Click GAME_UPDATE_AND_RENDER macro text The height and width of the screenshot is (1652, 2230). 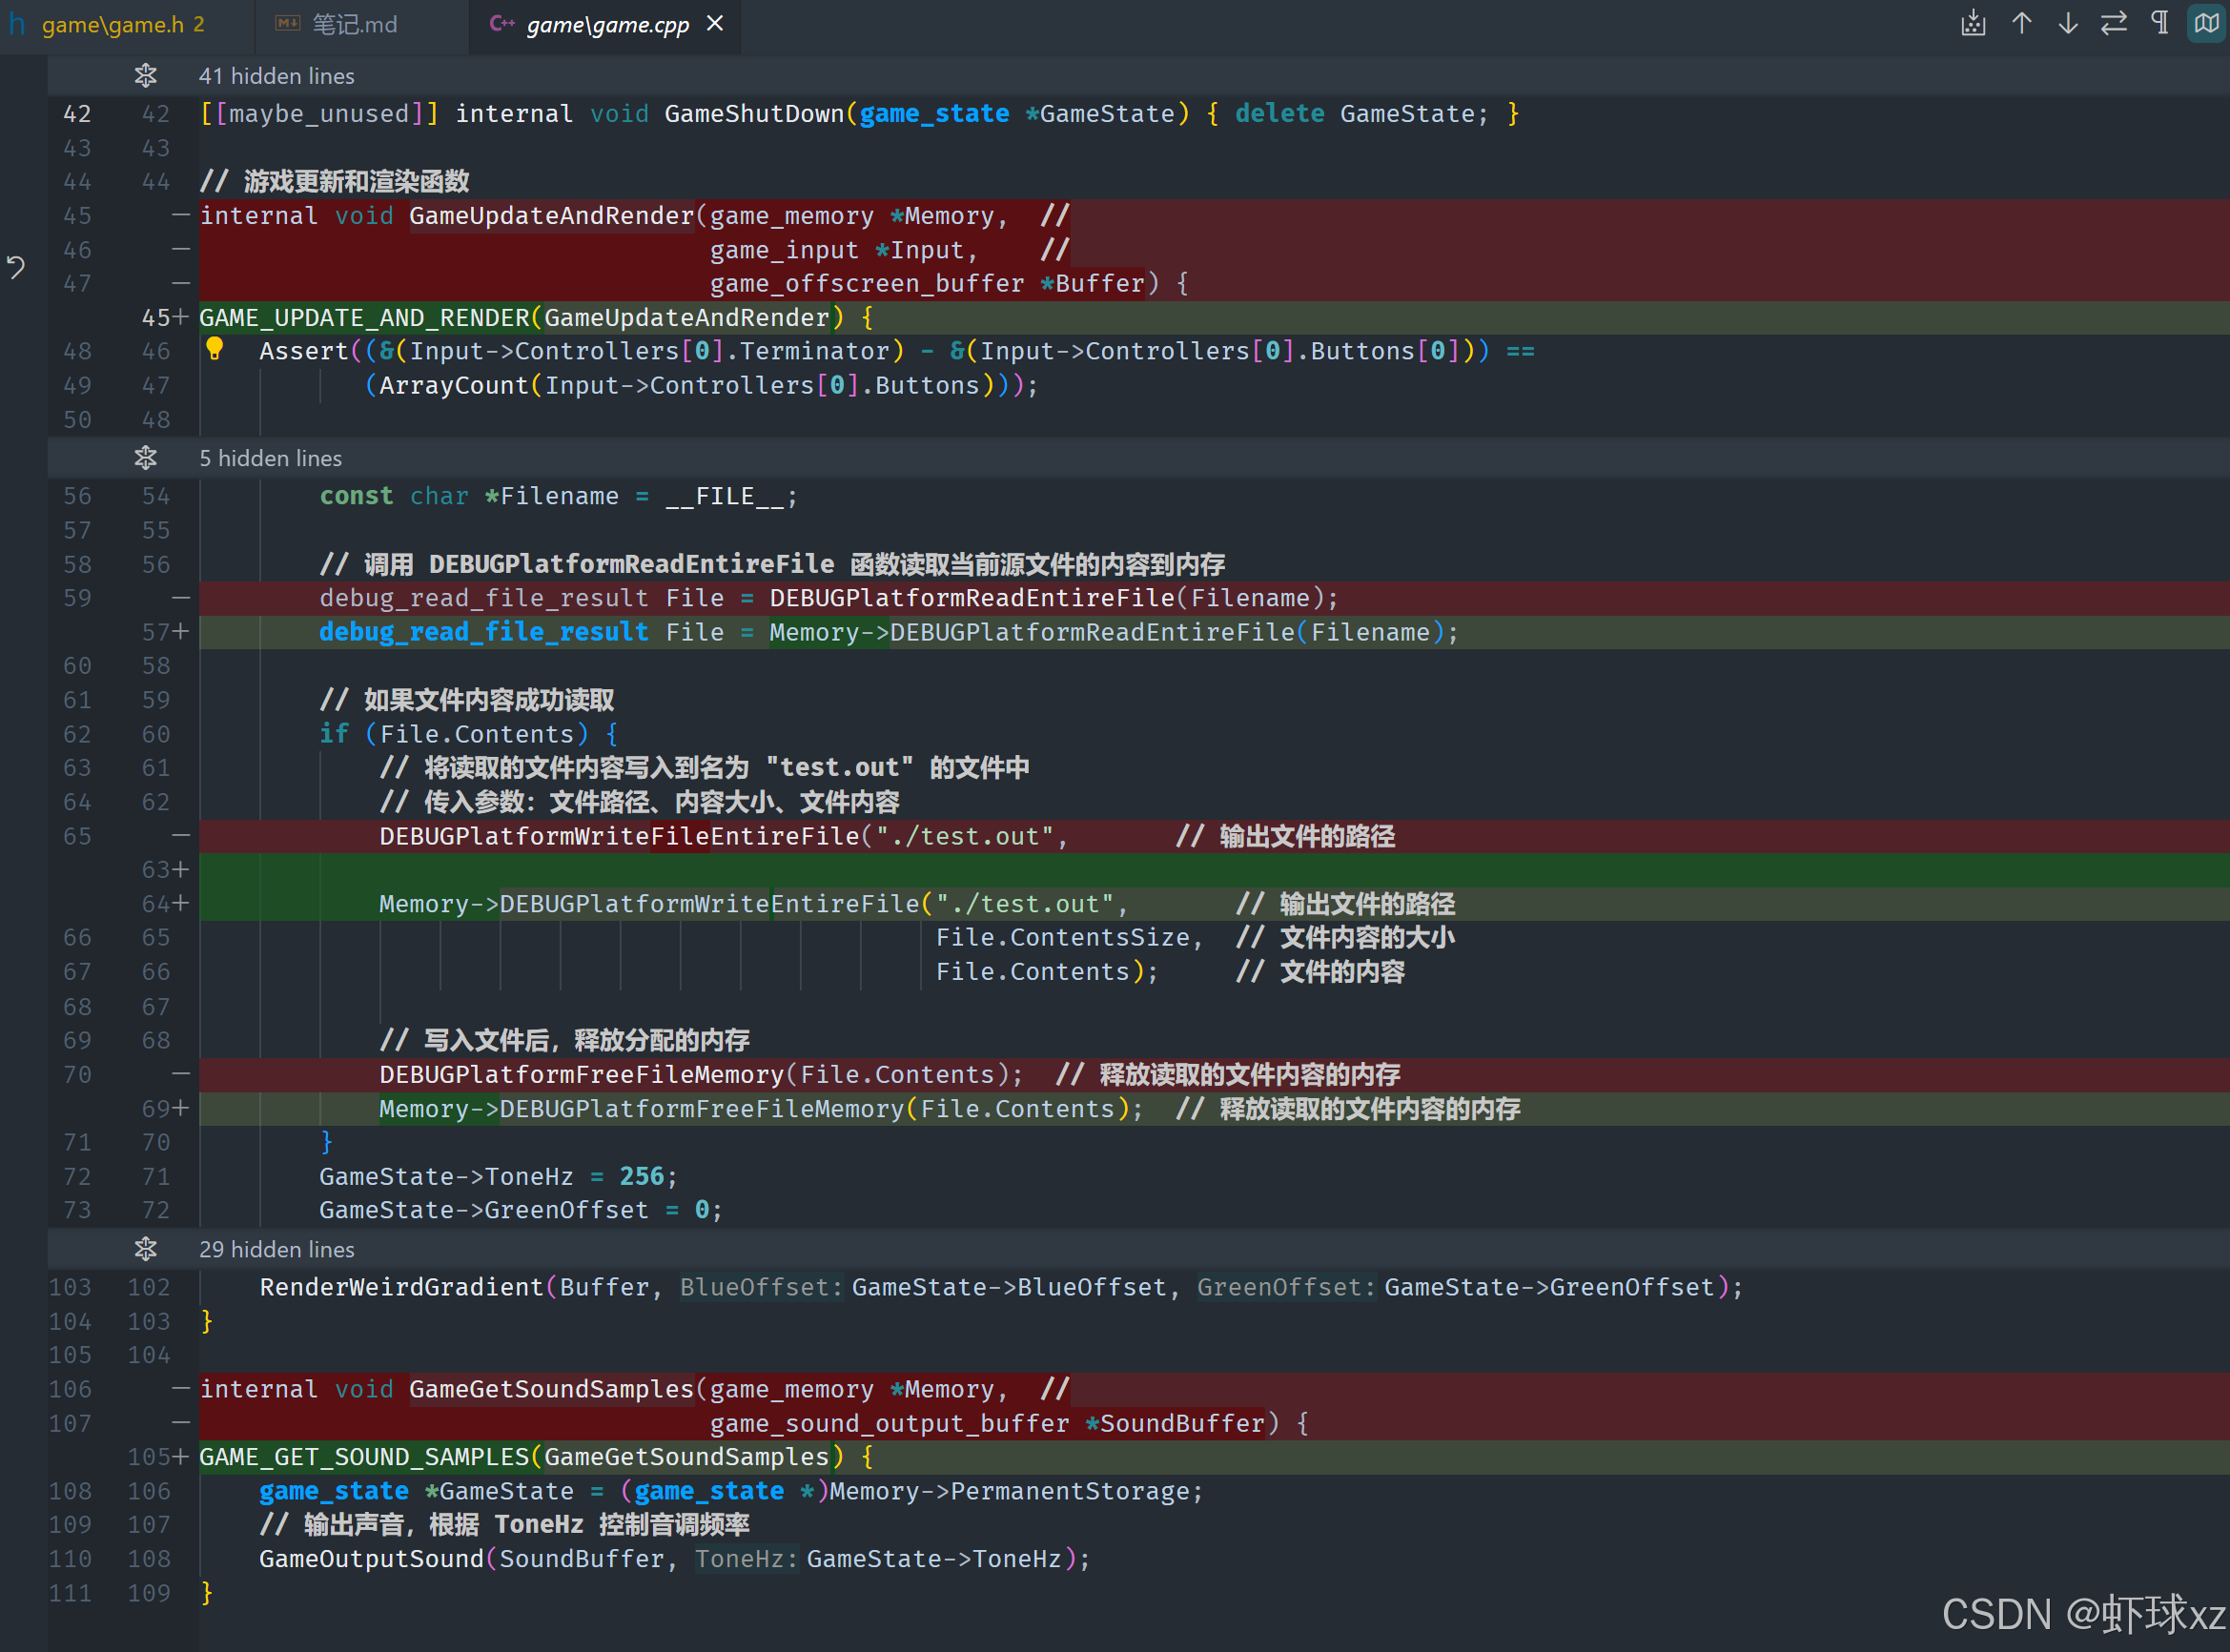(x=364, y=318)
